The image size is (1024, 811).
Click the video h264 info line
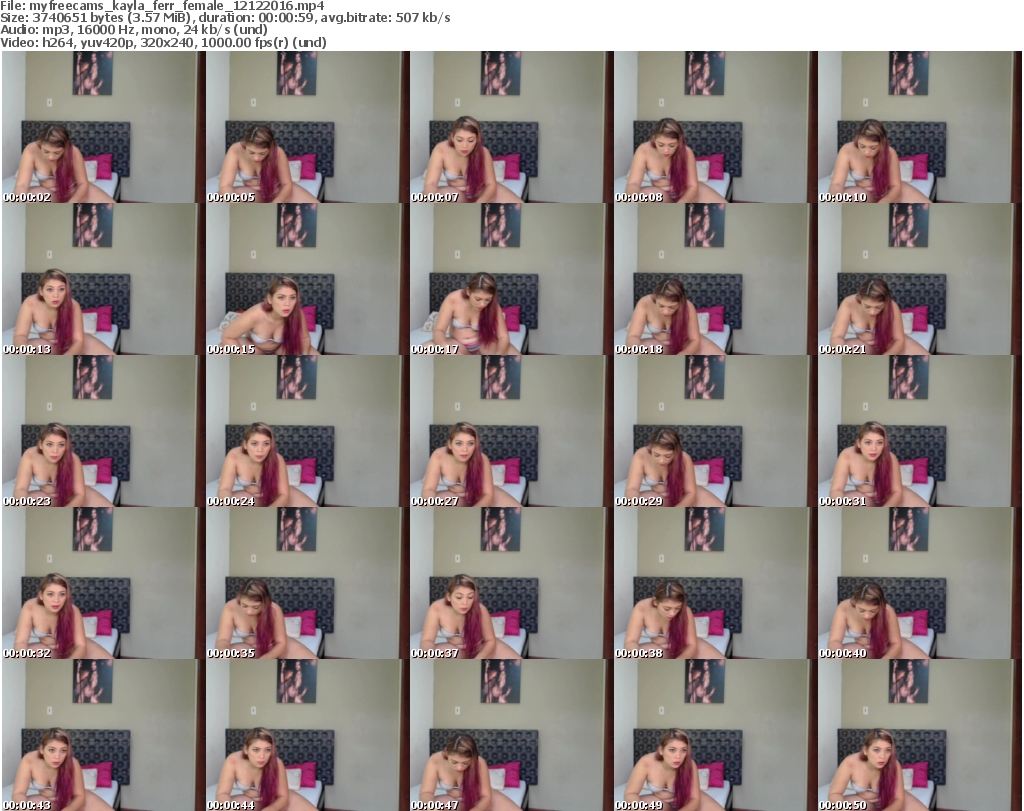point(163,42)
